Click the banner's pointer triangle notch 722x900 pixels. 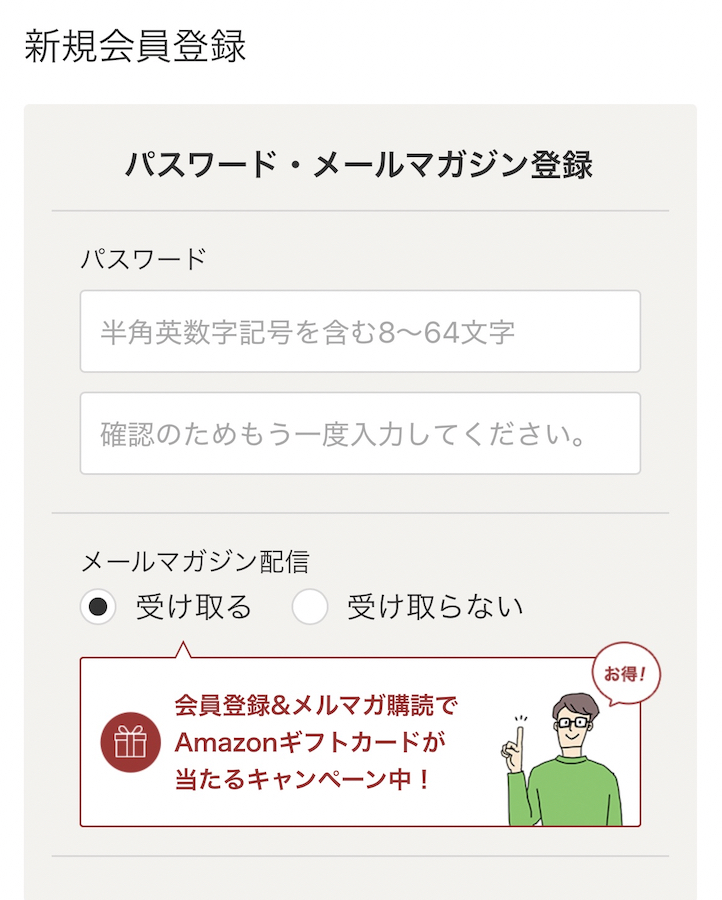click(x=182, y=651)
